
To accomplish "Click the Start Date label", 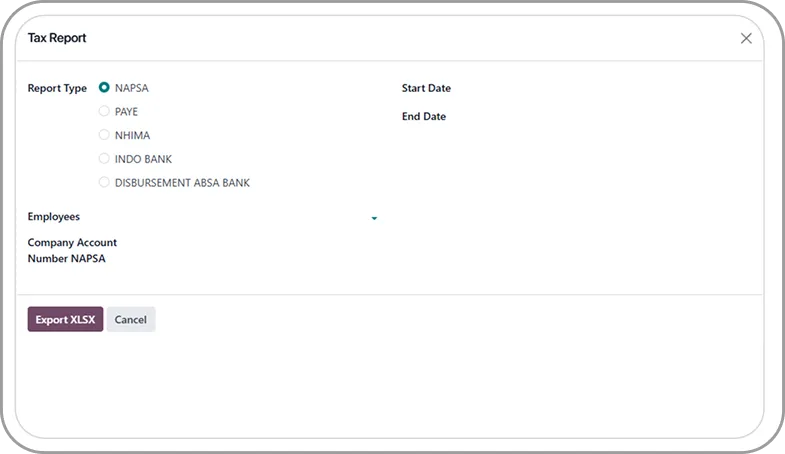I will point(426,89).
